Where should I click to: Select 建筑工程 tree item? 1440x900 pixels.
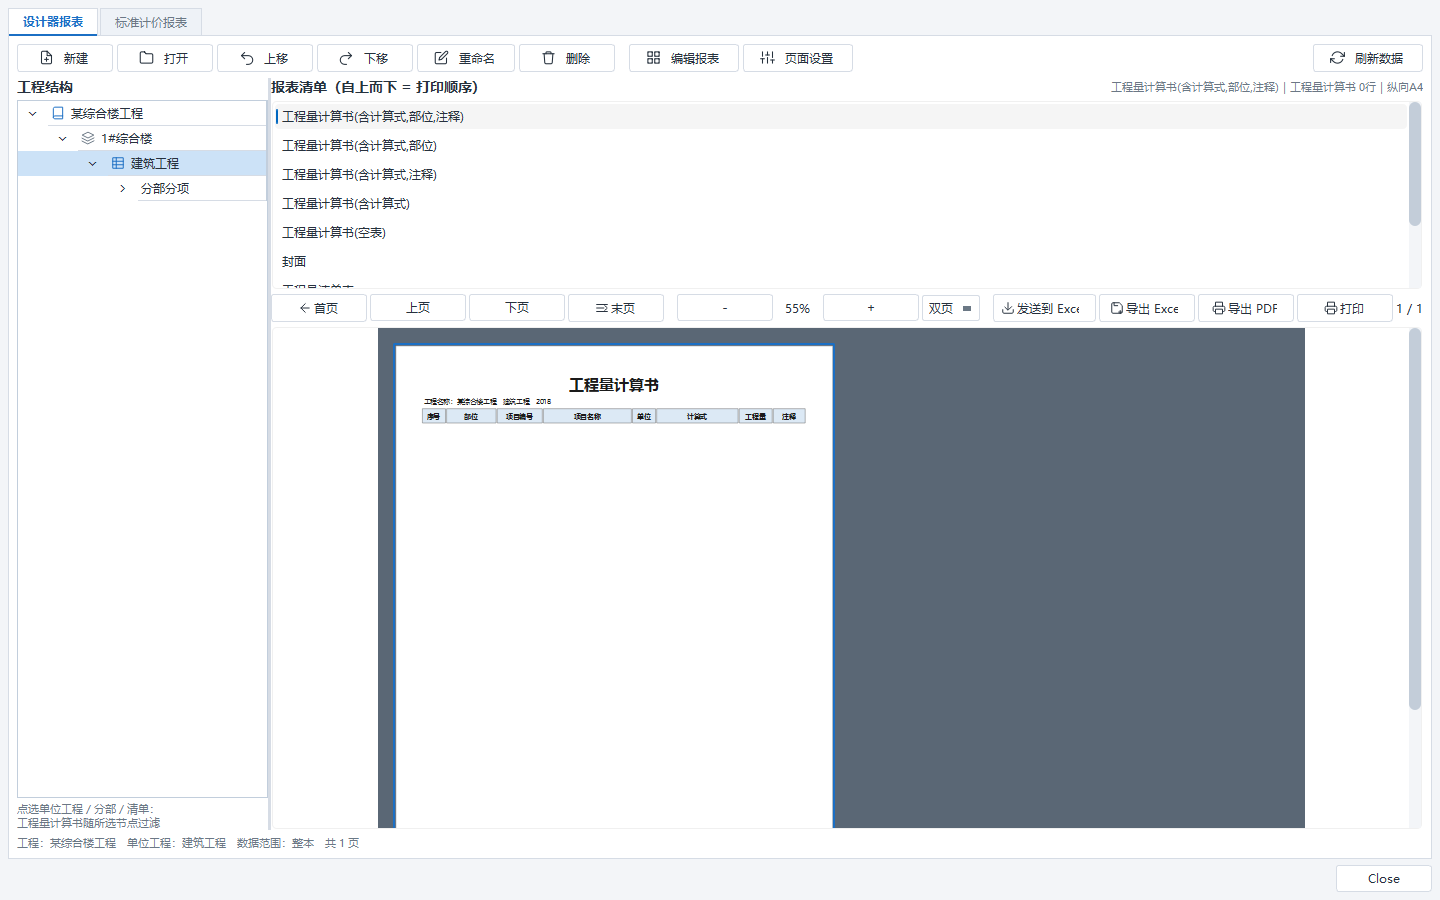[x=155, y=164]
